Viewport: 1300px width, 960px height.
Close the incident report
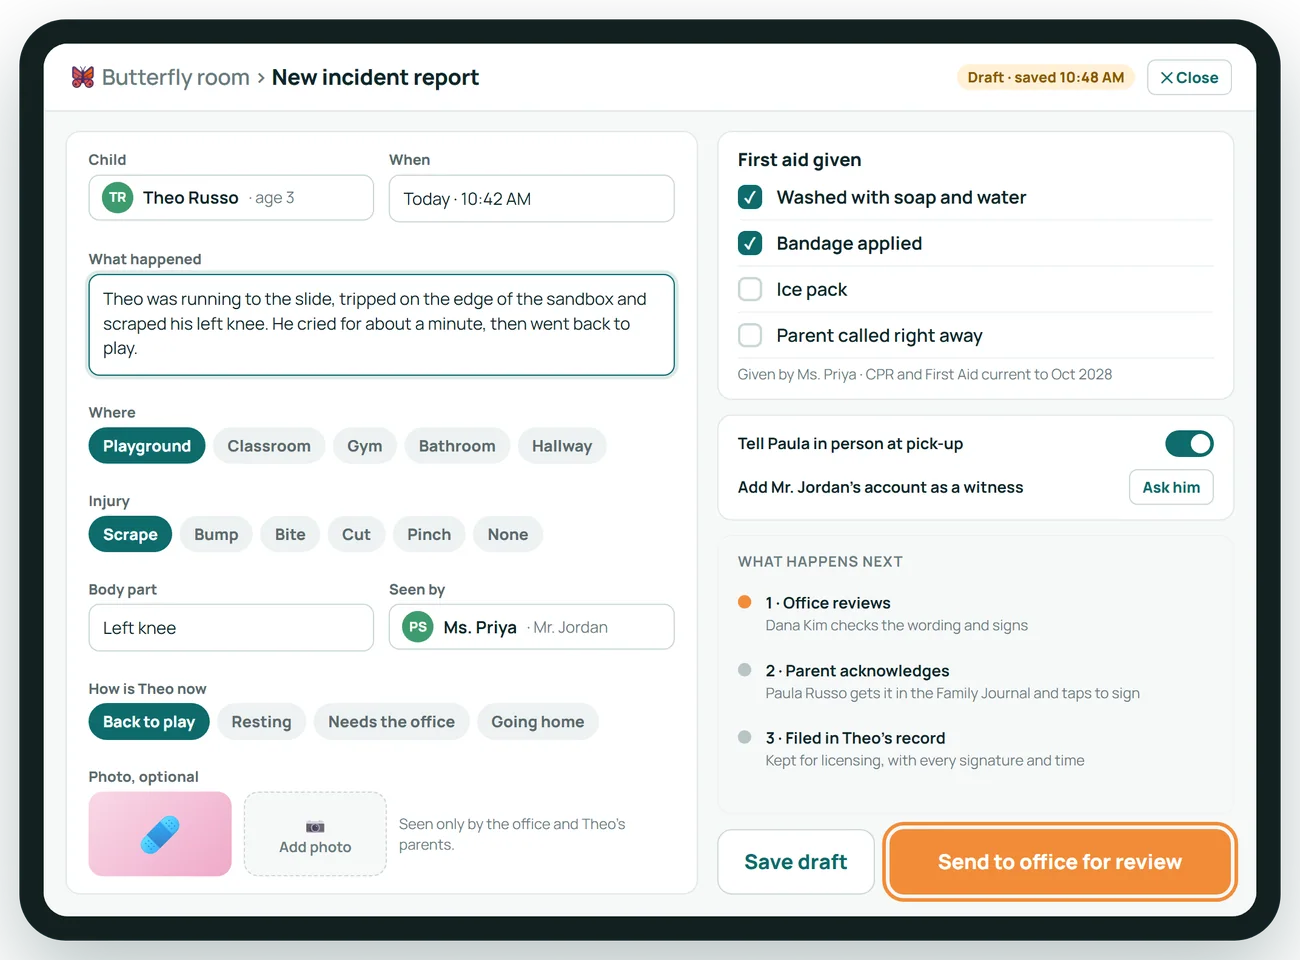tap(1189, 77)
